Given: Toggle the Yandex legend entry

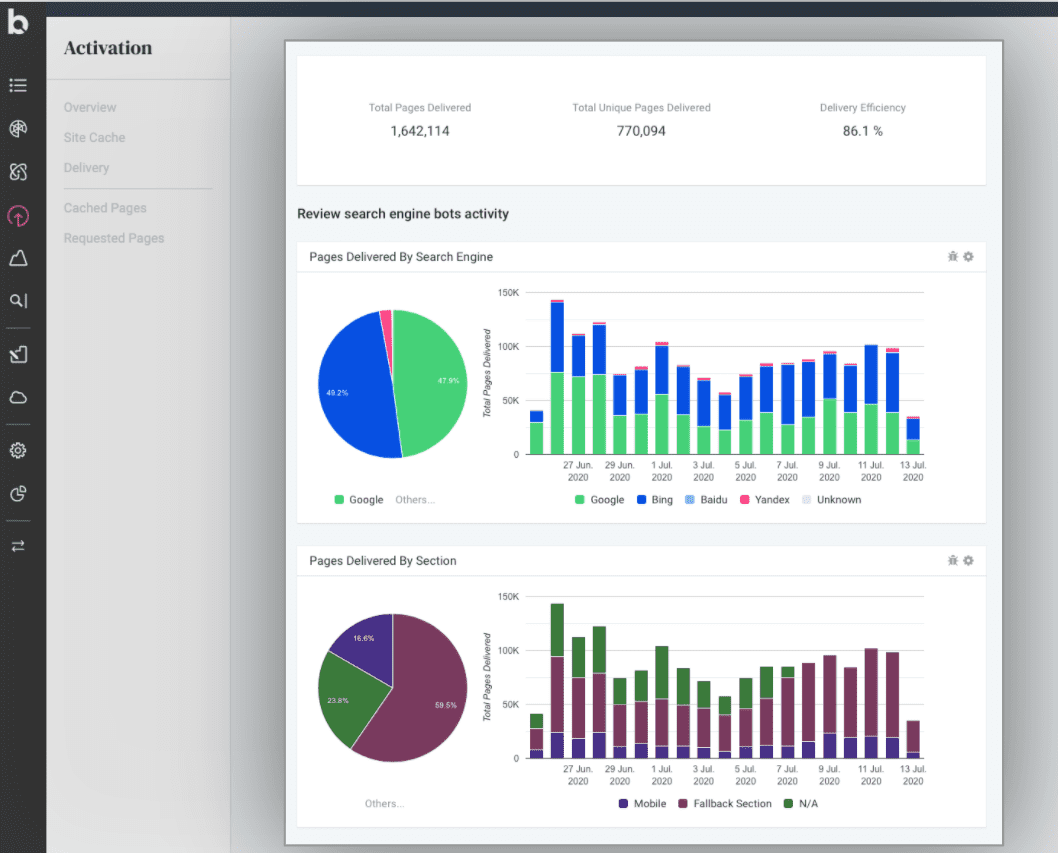Looking at the screenshot, I should click(x=765, y=500).
